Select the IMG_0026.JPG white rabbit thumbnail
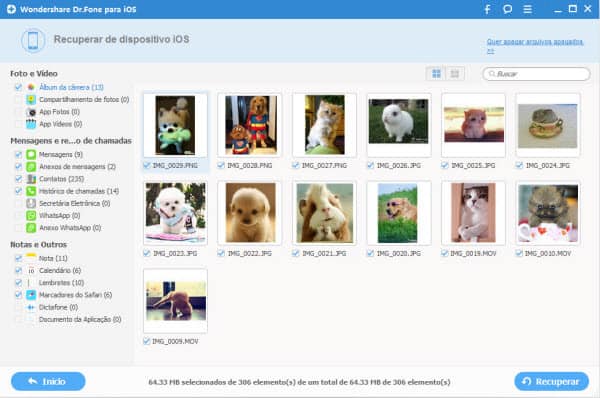The height and width of the screenshot is (398, 600). tap(399, 125)
